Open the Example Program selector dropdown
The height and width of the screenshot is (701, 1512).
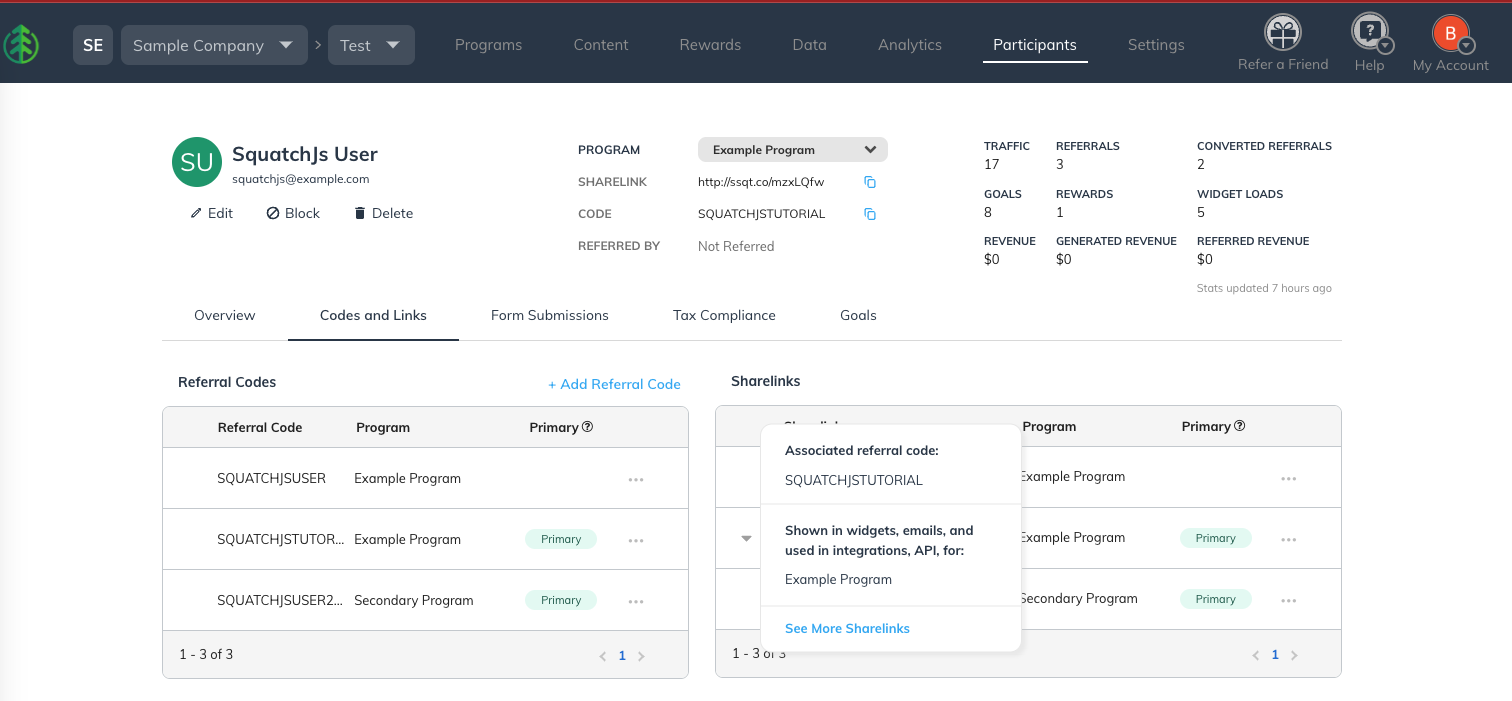click(792, 150)
